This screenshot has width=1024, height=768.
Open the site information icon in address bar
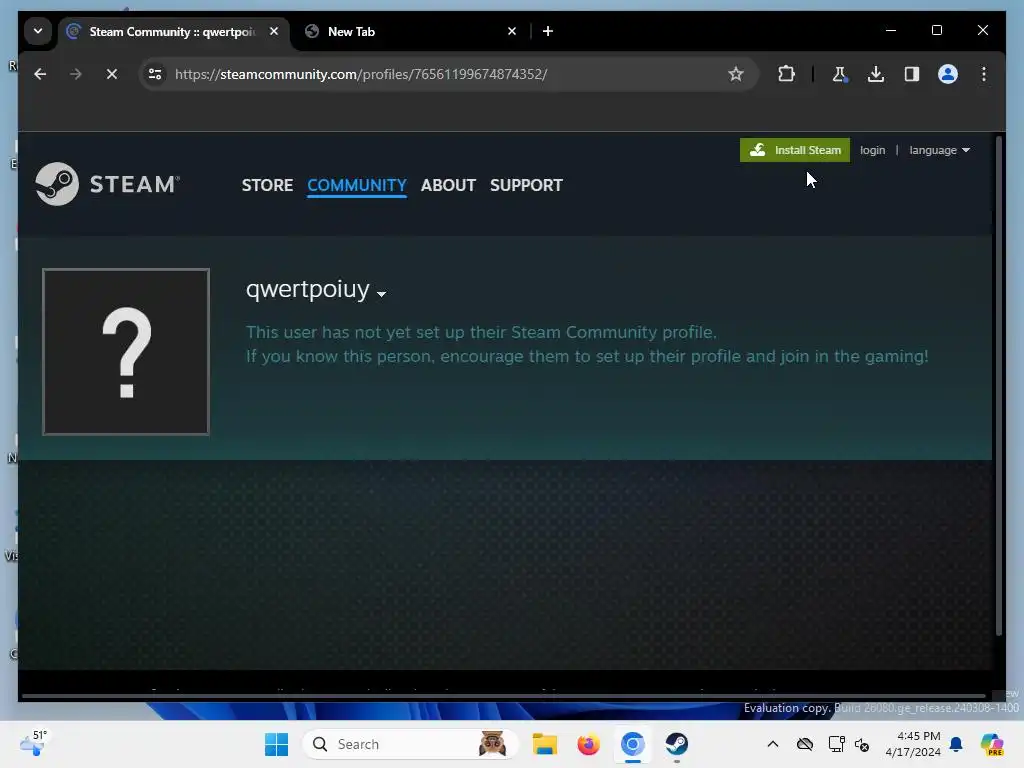[x=155, y=74]
